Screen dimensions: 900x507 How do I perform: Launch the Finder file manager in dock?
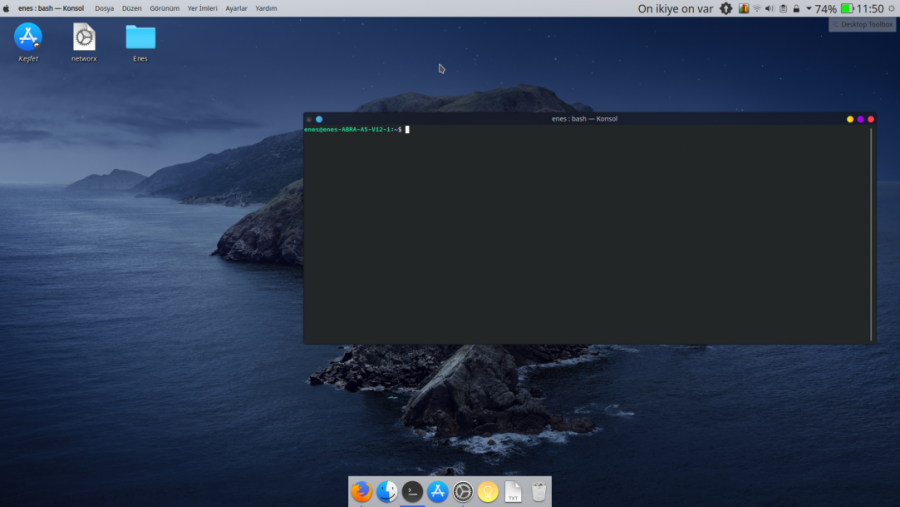[387, 491]
